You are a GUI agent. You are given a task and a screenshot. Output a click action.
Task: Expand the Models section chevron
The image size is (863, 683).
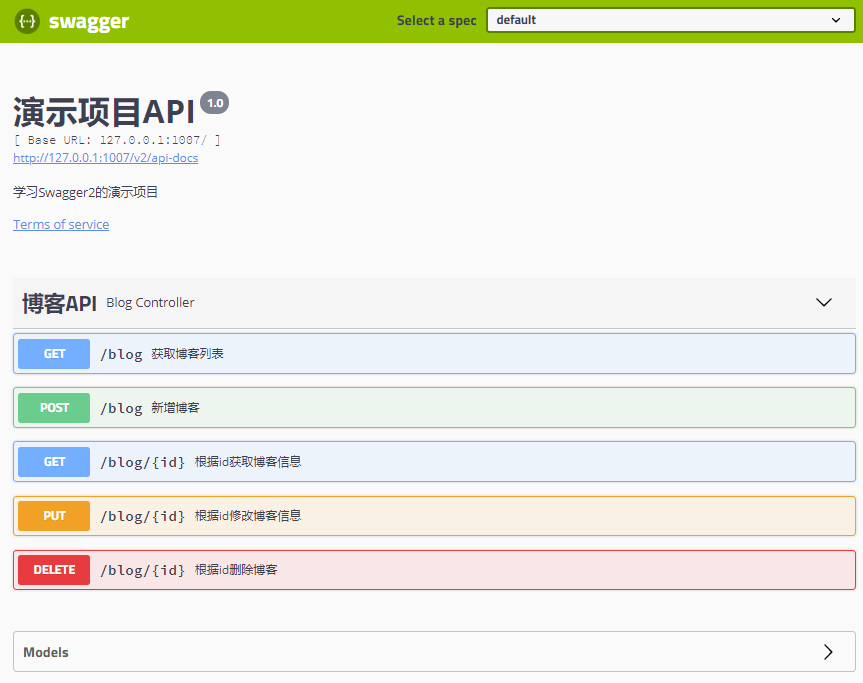point(828,652)
